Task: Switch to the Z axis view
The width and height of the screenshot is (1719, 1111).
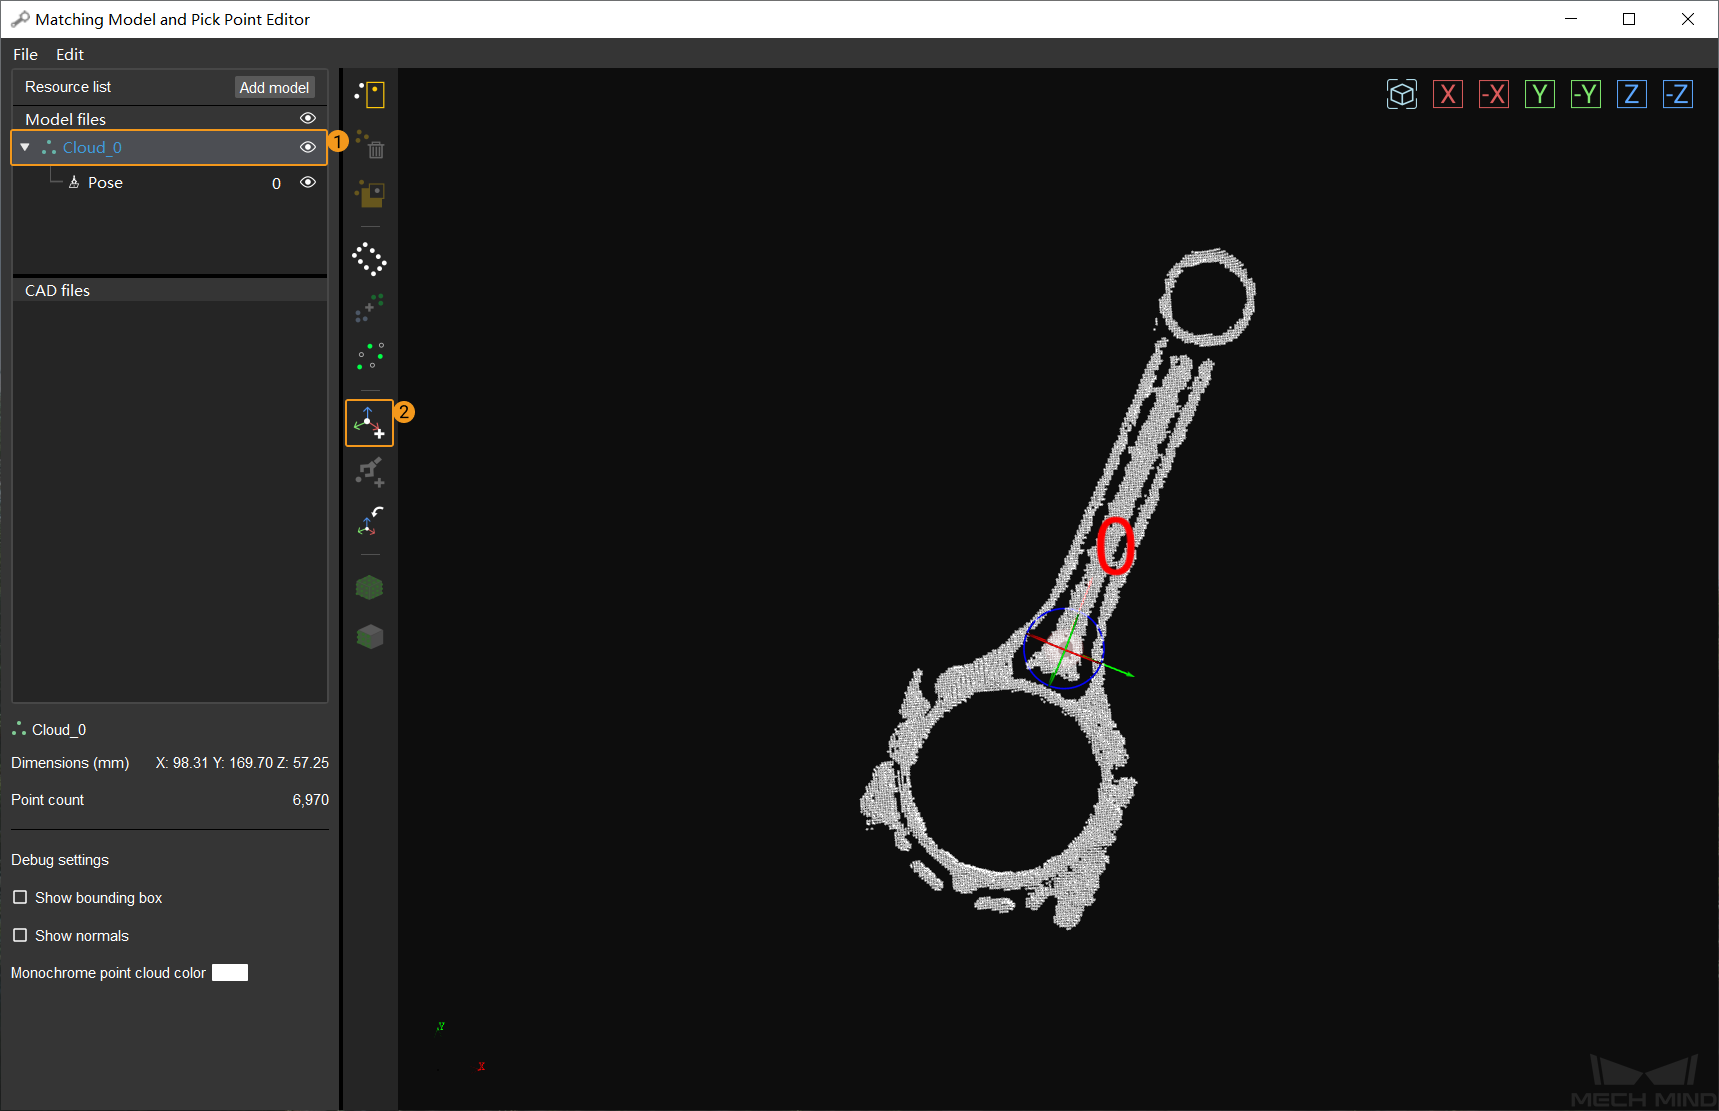Action: coord(1632,94)
